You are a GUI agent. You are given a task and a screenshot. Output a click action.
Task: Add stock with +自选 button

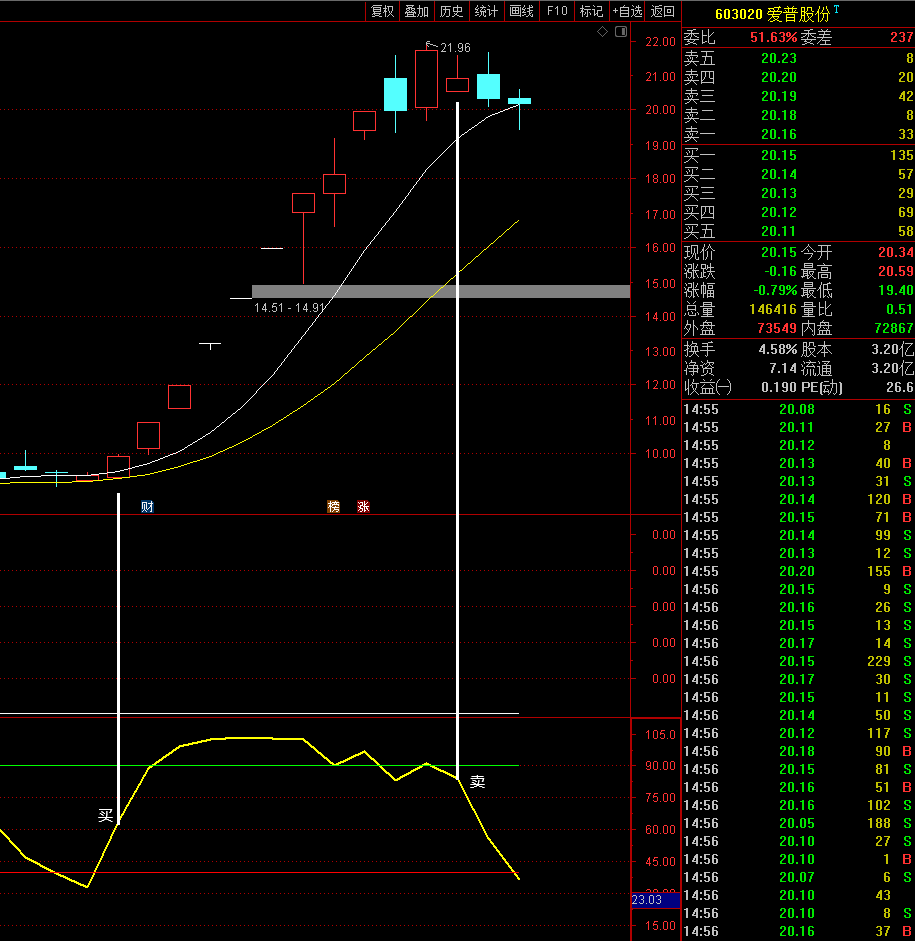pos(627,11)
